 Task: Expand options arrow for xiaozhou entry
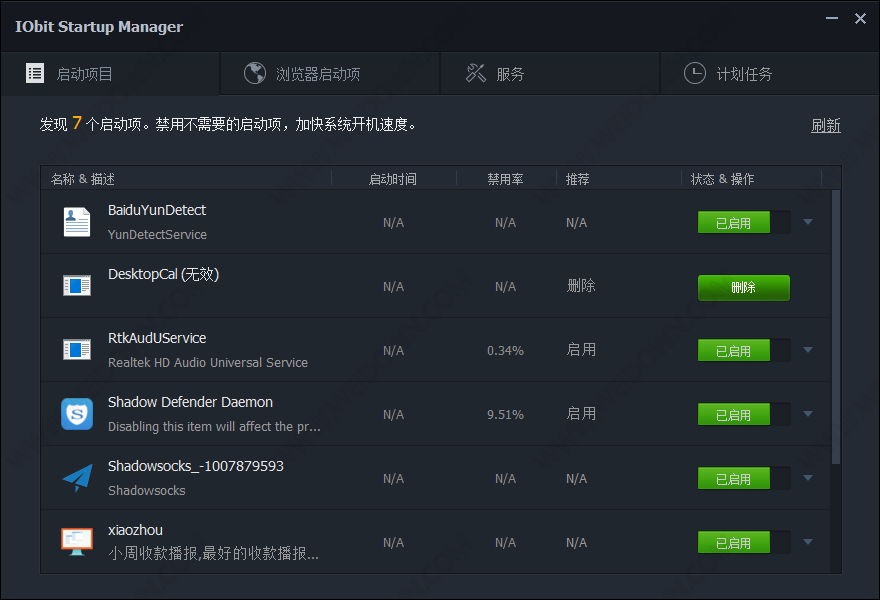point(808,542)
